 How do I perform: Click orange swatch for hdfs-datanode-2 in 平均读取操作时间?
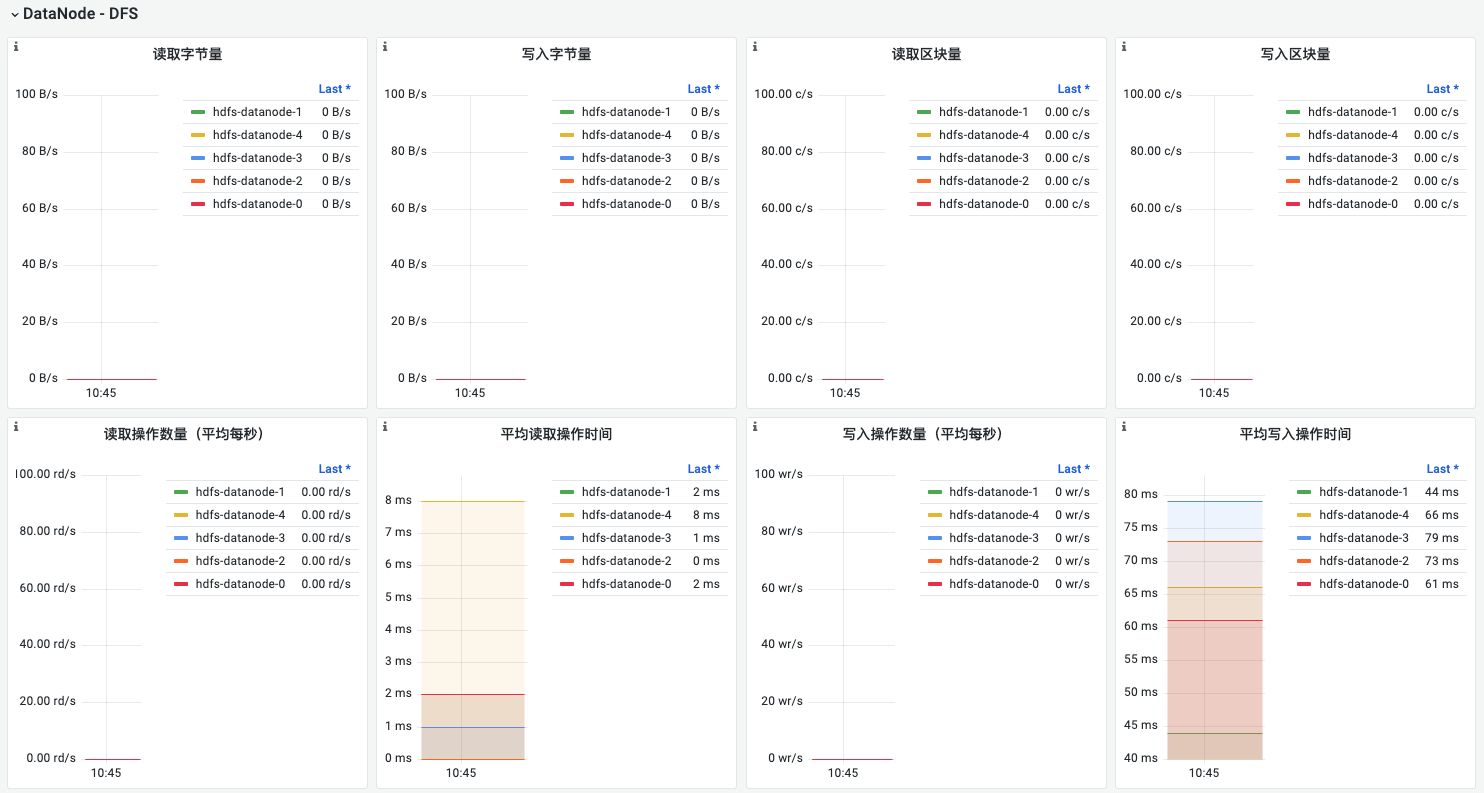click(x=567, y=561)
